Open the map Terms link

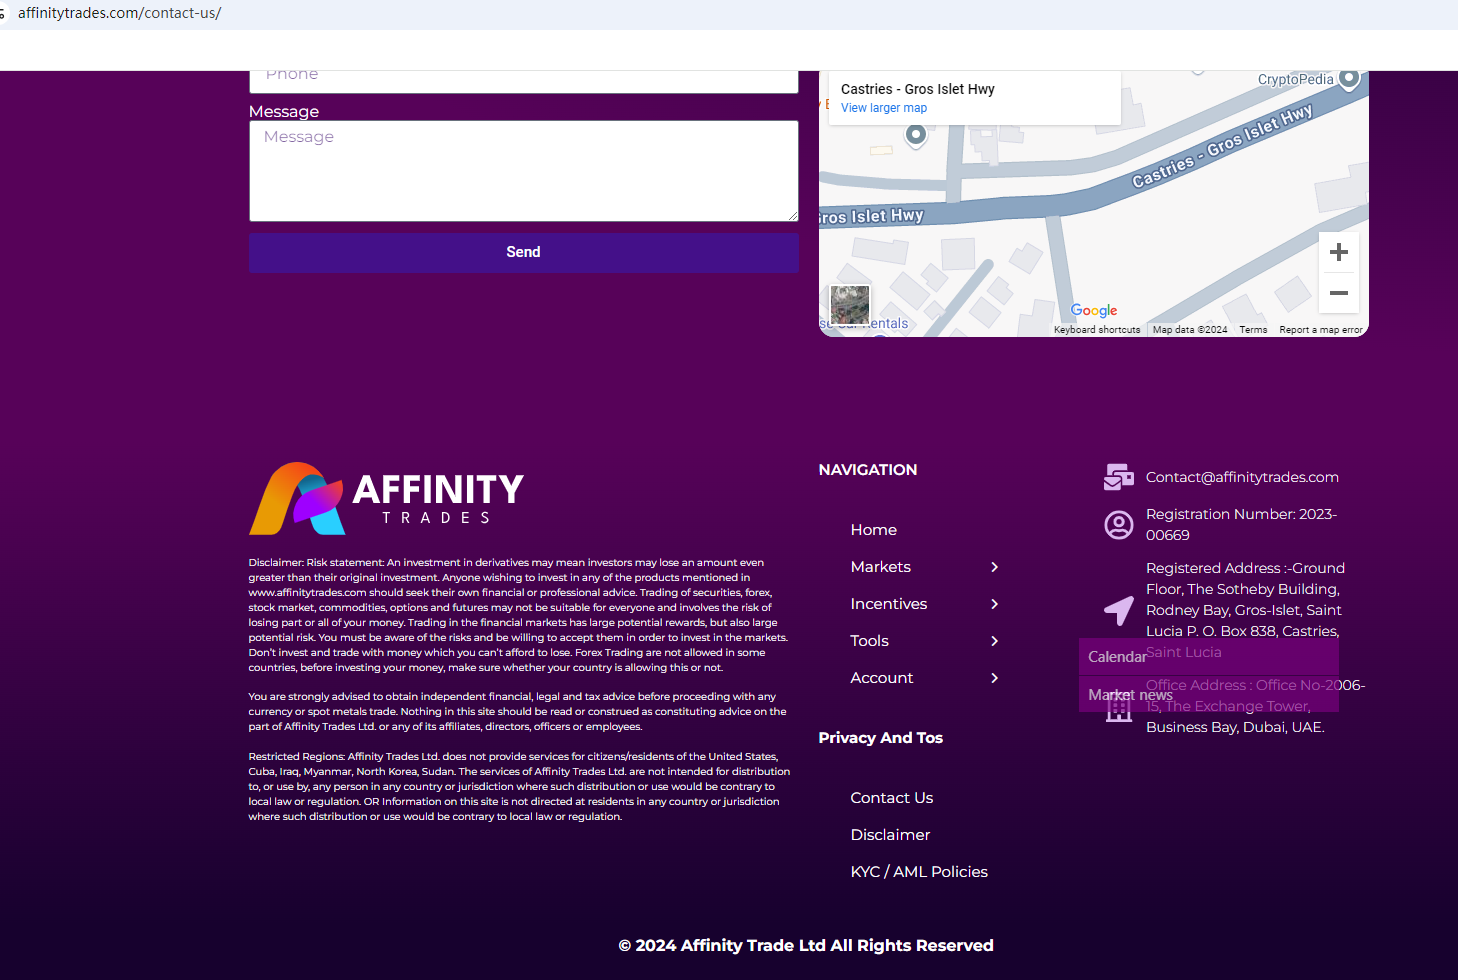point(1253,330)
